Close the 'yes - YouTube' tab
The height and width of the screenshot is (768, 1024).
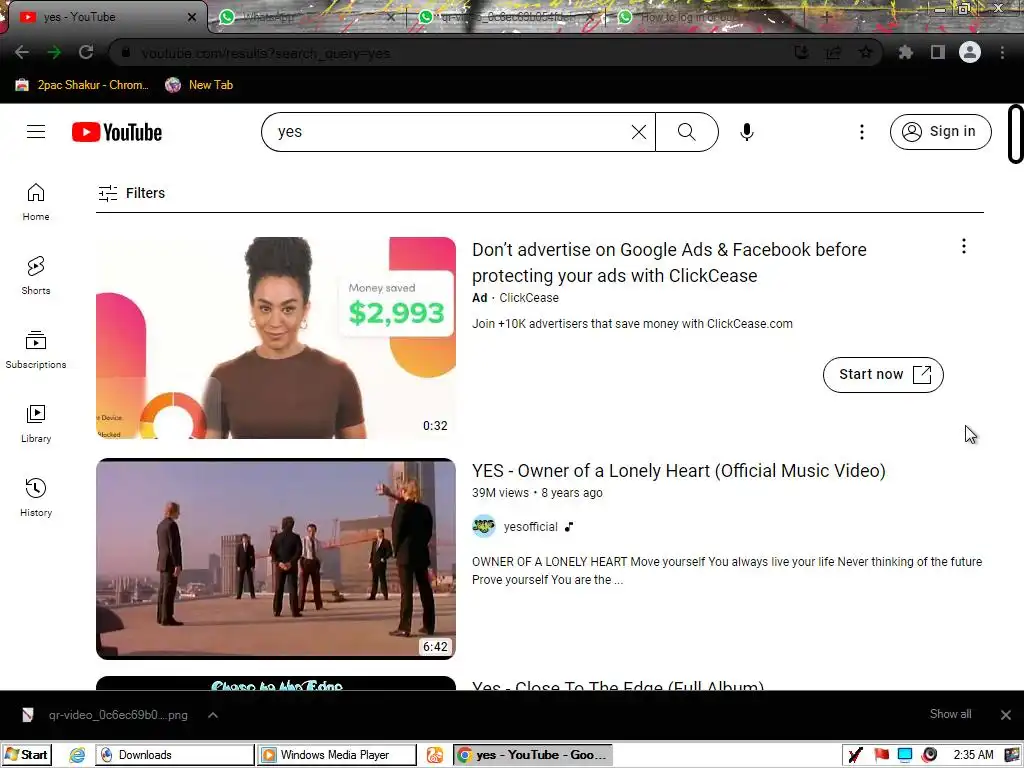coord(192,17)
